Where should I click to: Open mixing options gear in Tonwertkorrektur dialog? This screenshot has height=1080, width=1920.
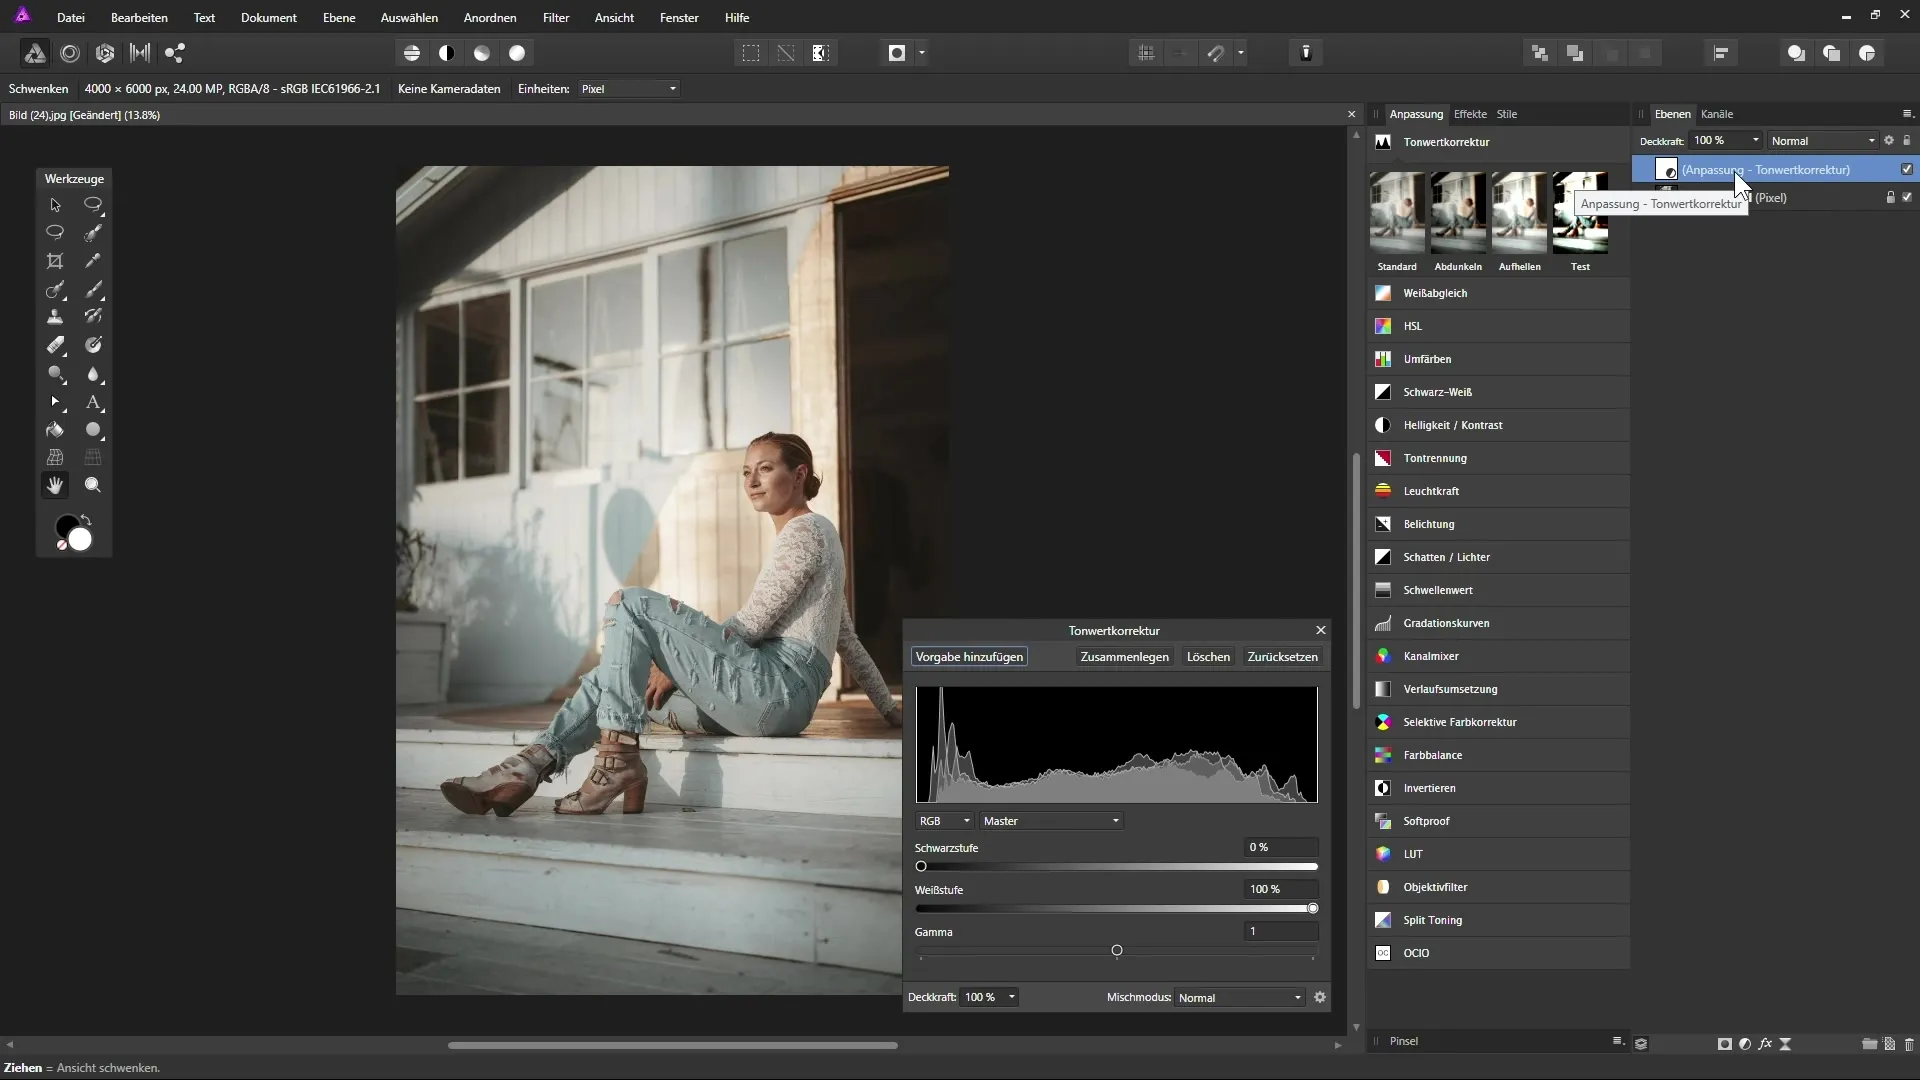[x=1320, y=998]
